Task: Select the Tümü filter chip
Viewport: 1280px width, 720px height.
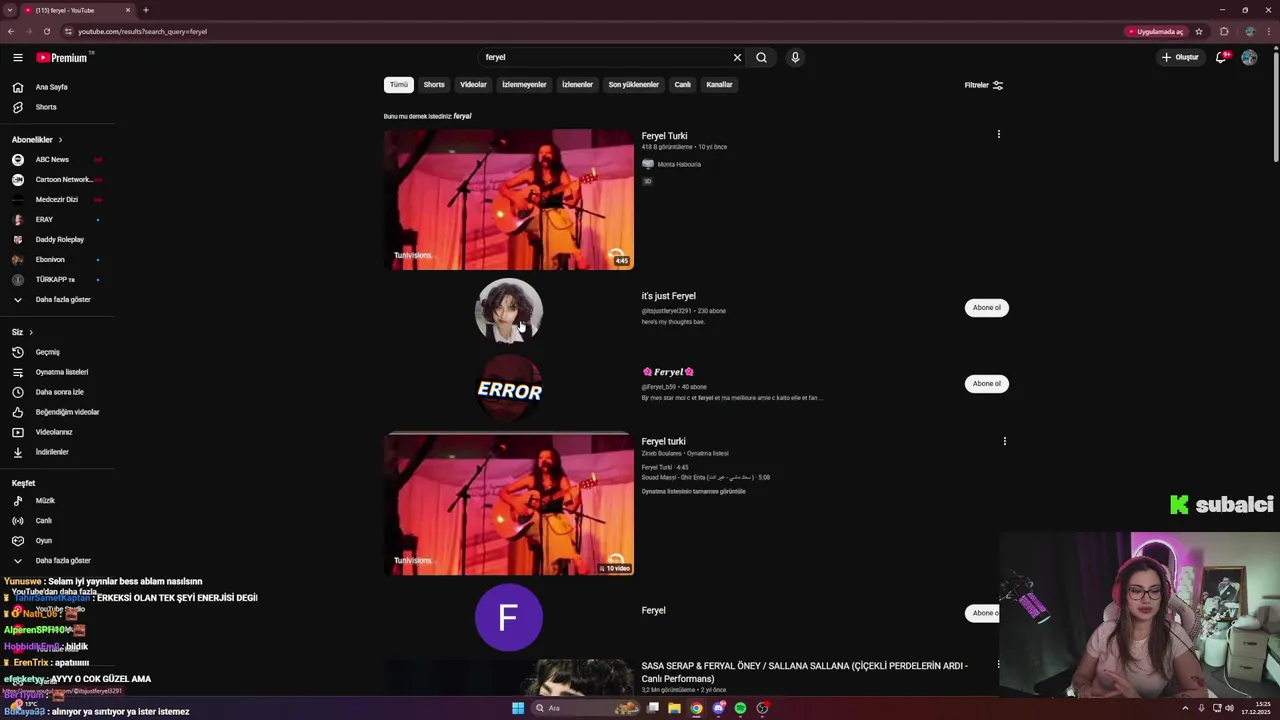Action: pos(399,85)
